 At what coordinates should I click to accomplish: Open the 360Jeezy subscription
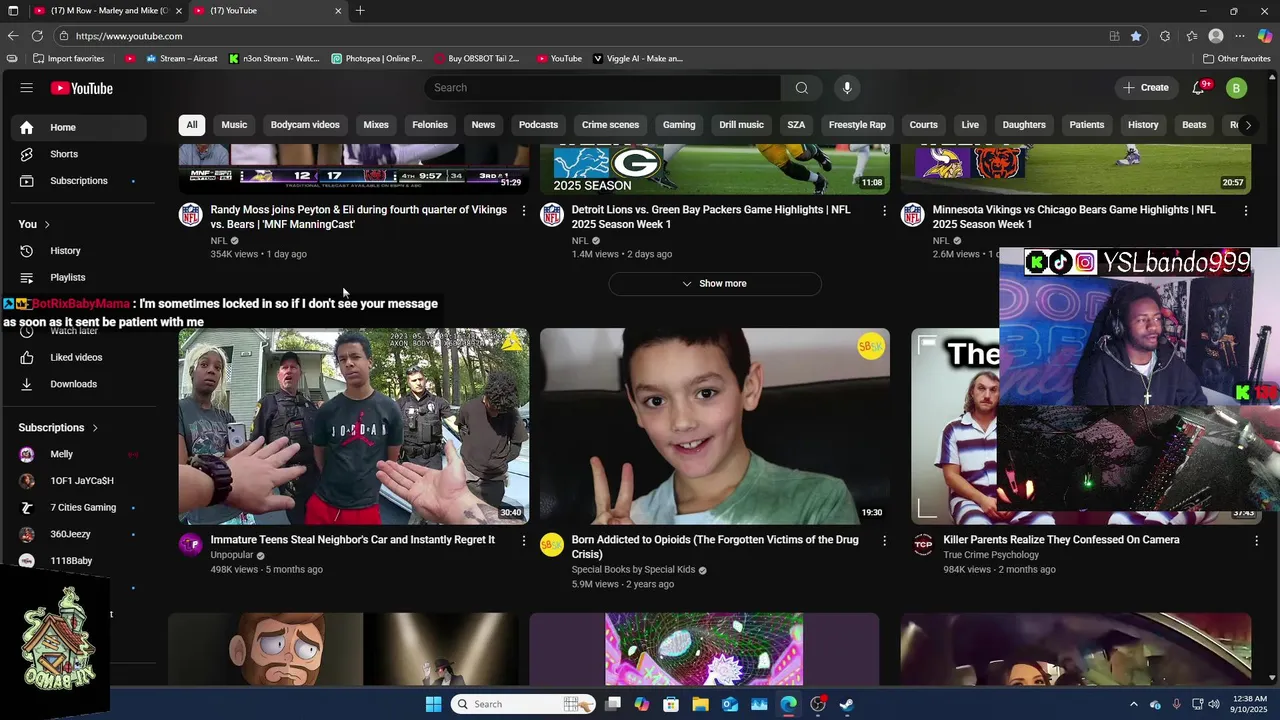click(x=78, y=534)
